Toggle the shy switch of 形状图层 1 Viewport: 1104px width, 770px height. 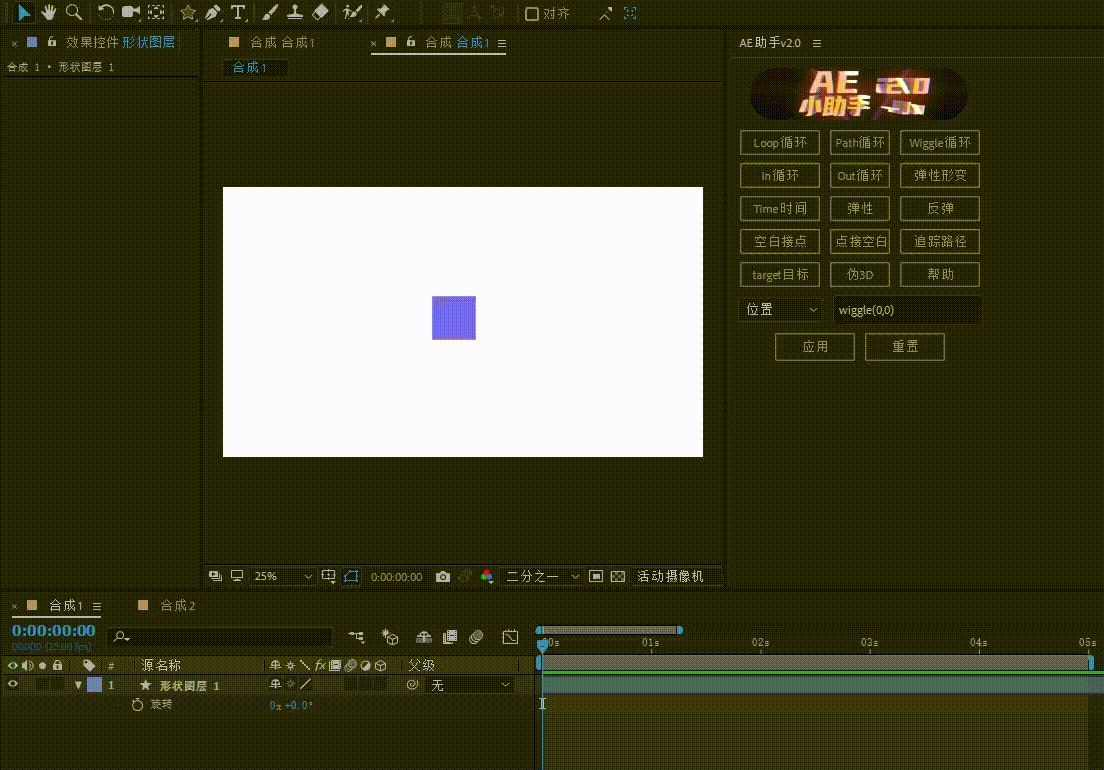coord(275,684)
